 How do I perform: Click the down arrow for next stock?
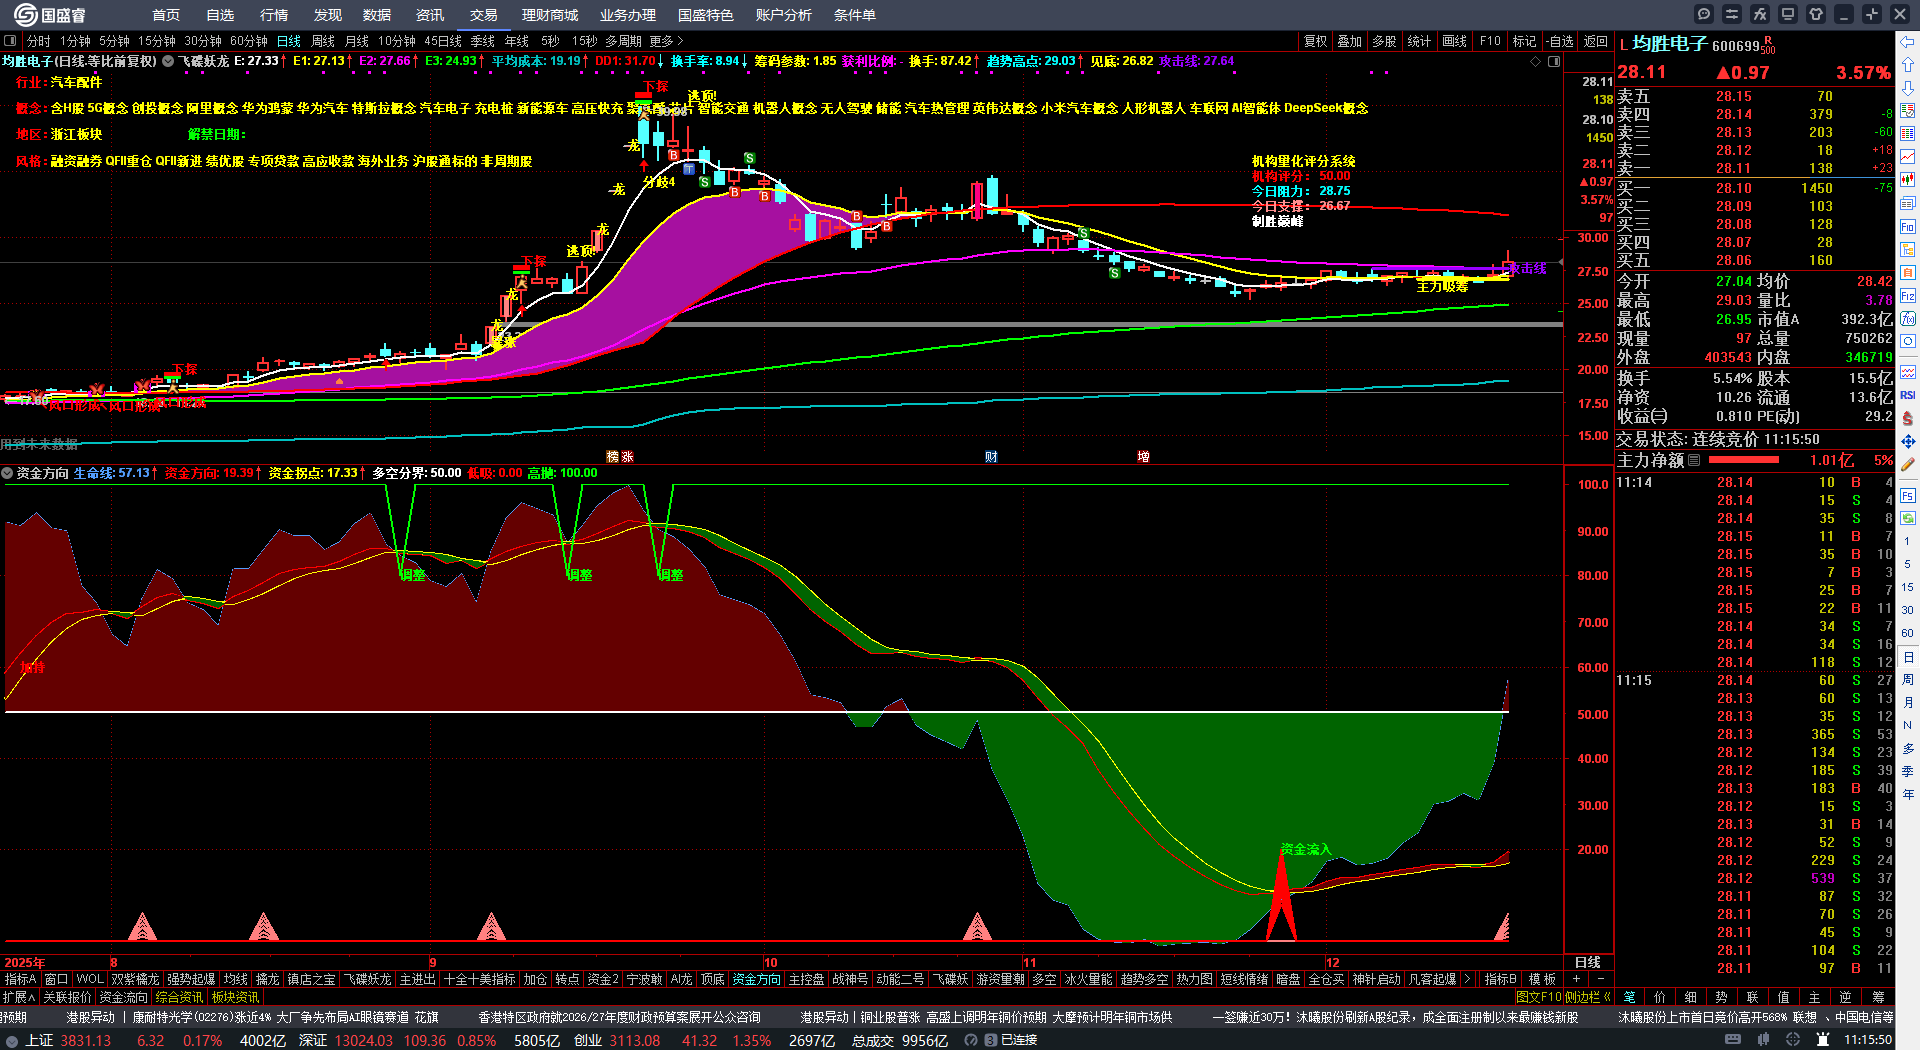pos(1908,87)
